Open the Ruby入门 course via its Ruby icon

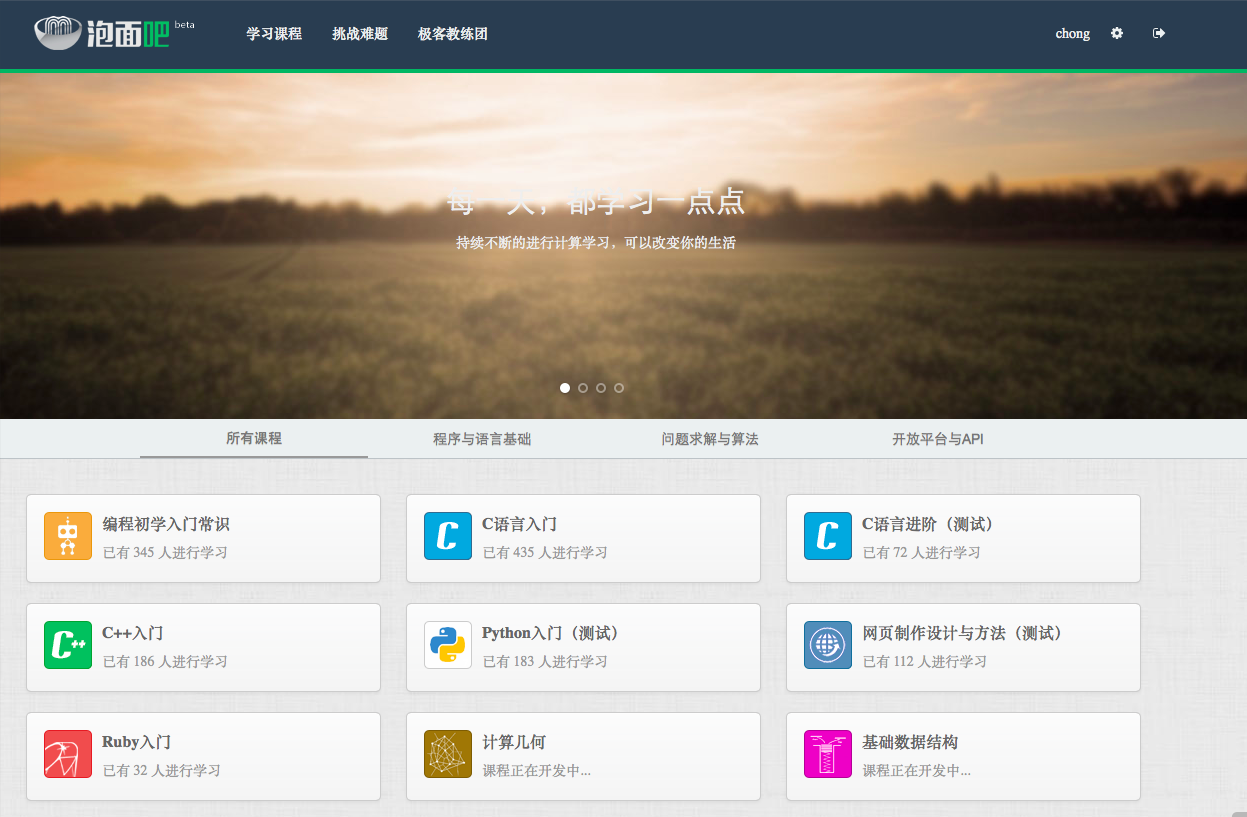tap(67, 755)
